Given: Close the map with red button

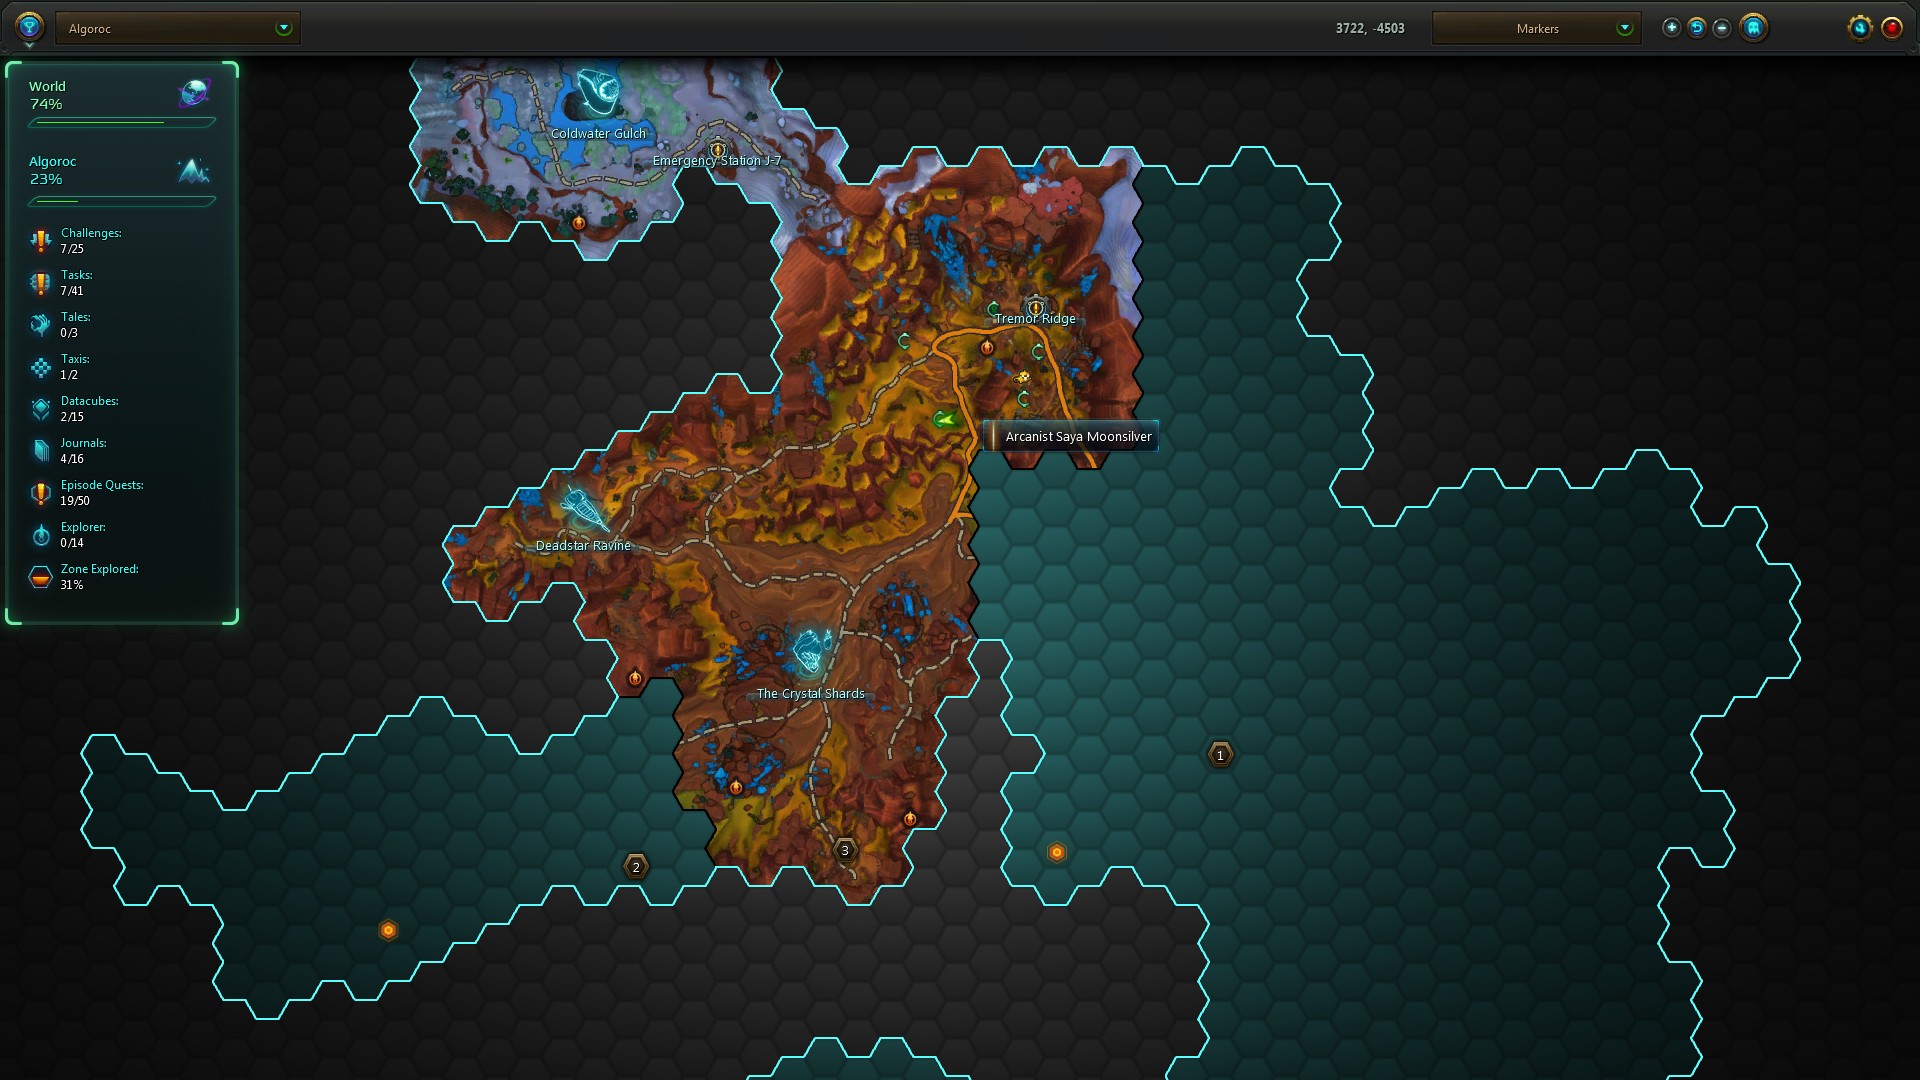Looking at the screenshot, I should pos(1892,28).
